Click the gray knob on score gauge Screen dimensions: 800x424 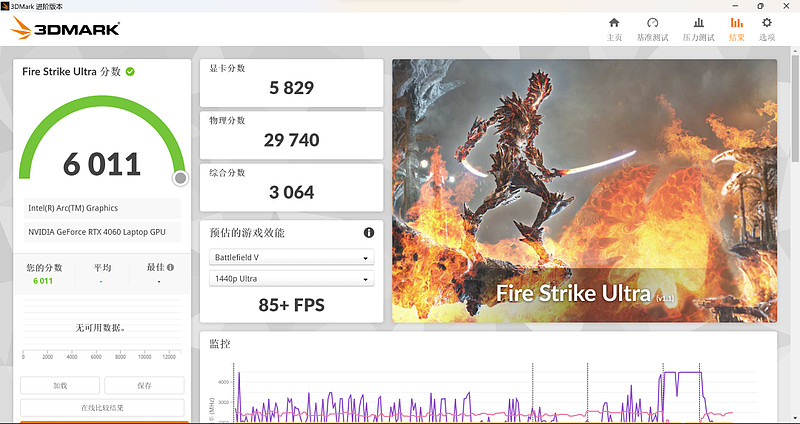pyautogui.click(x=180, y=178)
